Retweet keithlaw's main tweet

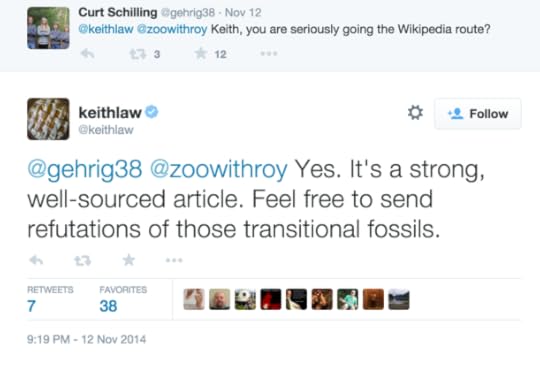(x=83, y=261)
